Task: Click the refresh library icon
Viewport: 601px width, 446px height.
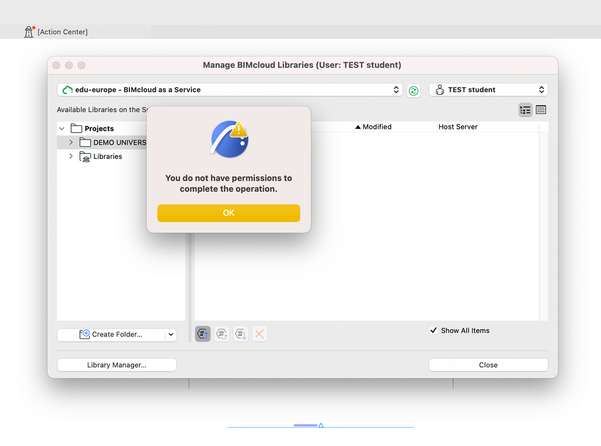Action: [x=222, y=334]
